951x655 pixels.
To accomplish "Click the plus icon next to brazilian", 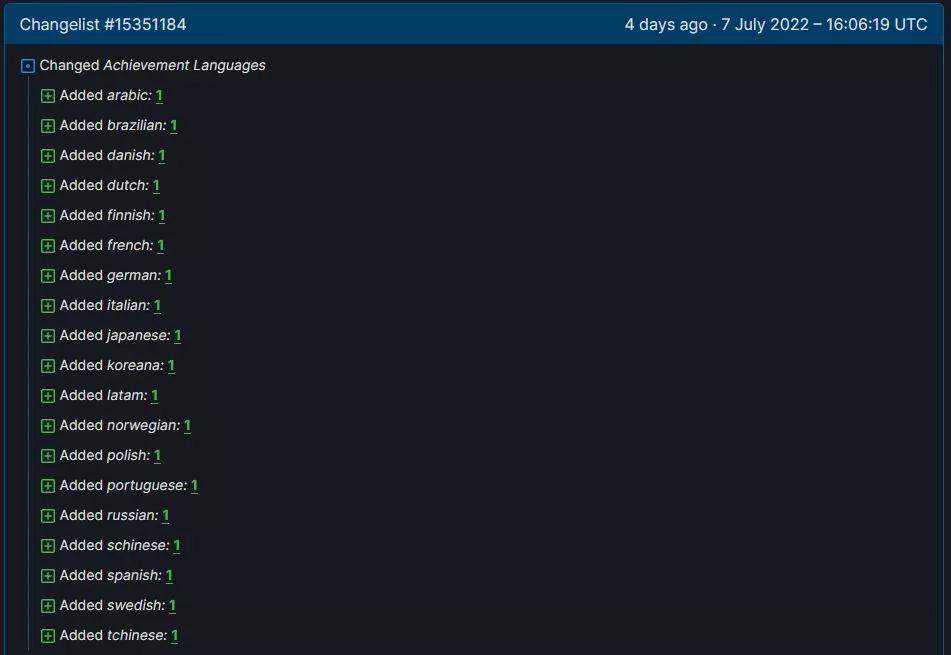I will [x=48, y=126].
